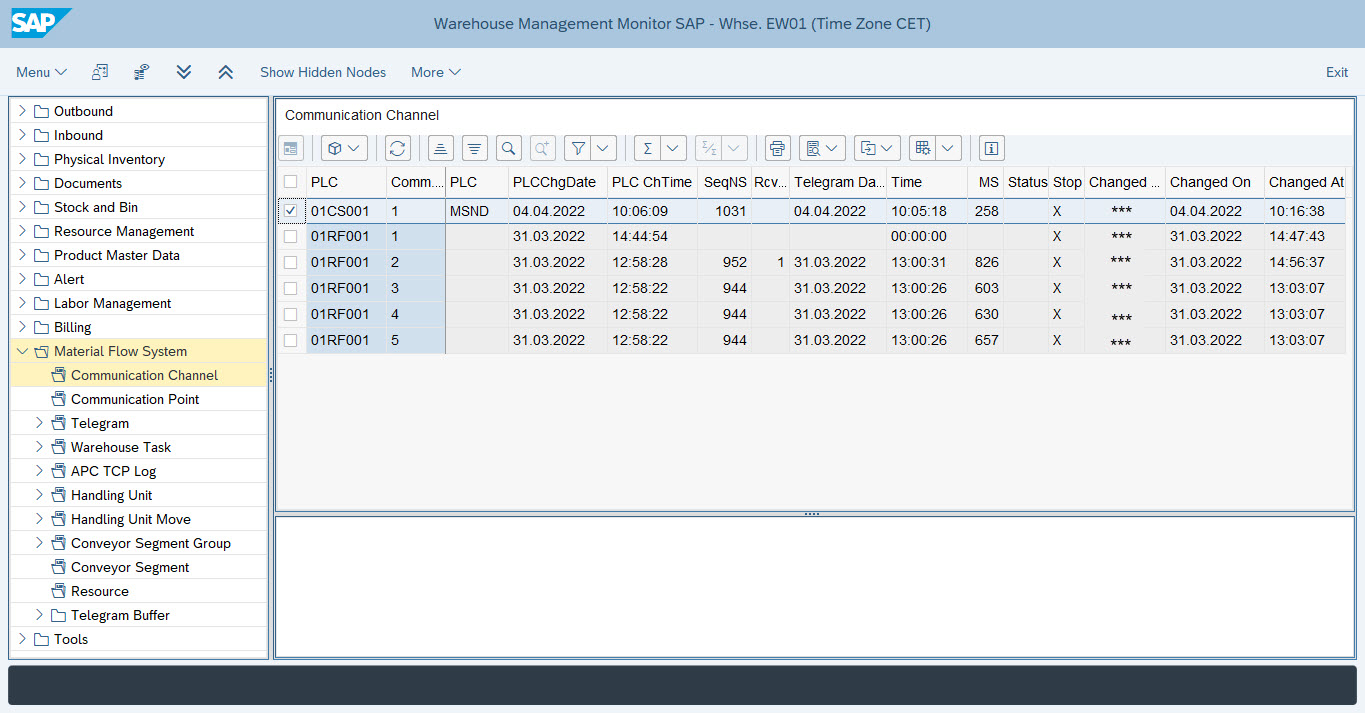Select the Billing tree item
This screenshot has height=713, width=1365.
click(72, 327)
